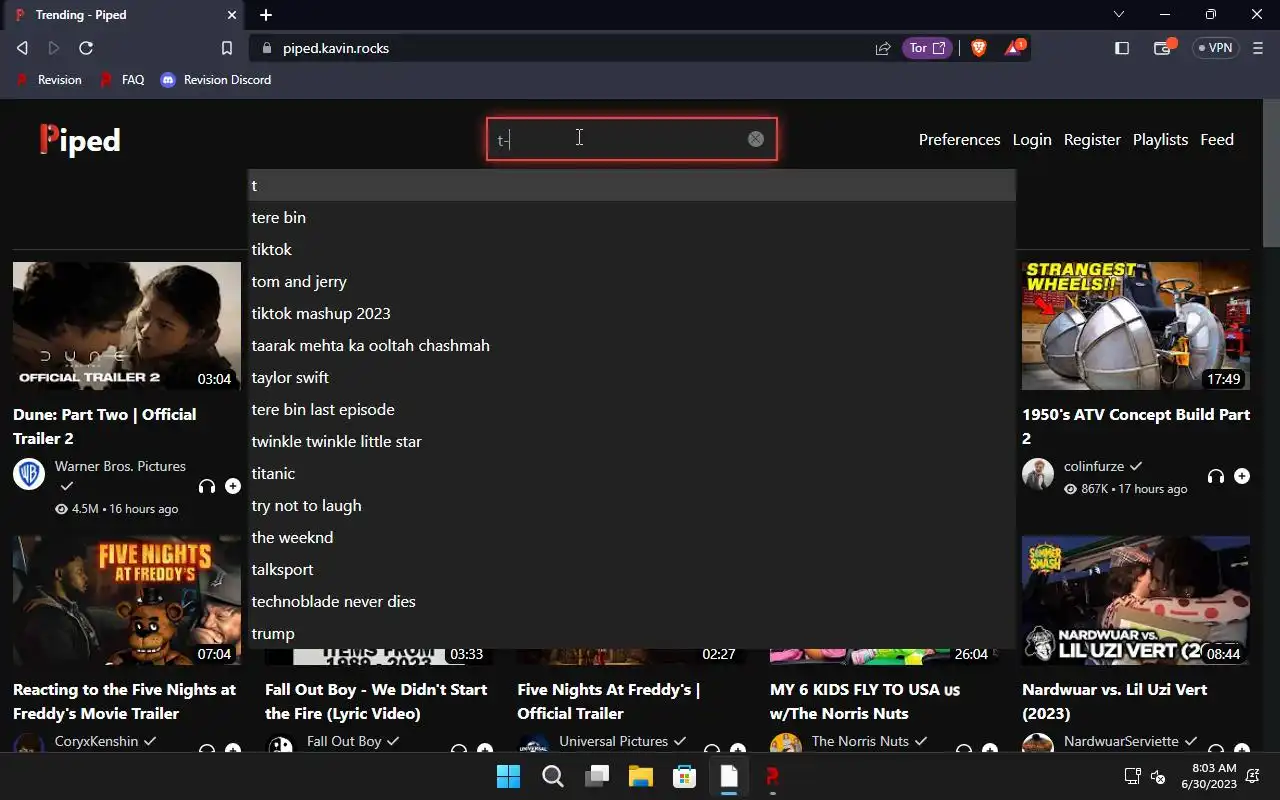Choose suggestion 'tiktok mashup 2023'
1280x800 pixels.
coord(632,313)
